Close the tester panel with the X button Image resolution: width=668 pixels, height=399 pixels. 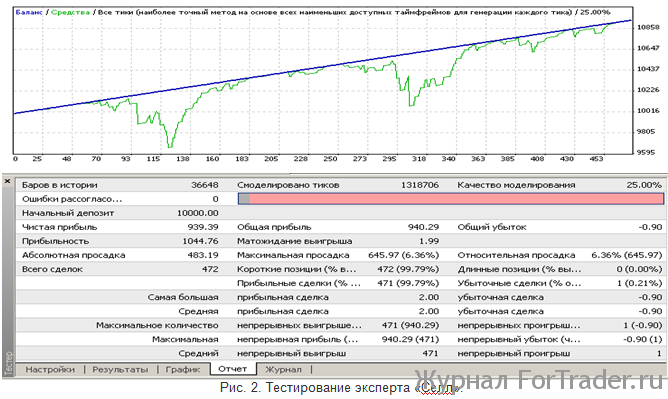(7, 181)
